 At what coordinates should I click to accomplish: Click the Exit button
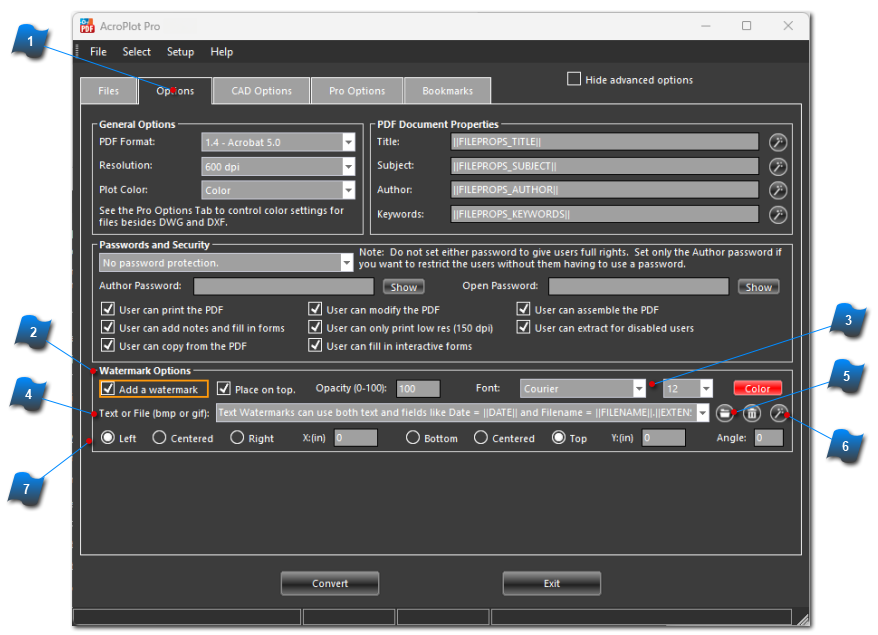point(552,583)
